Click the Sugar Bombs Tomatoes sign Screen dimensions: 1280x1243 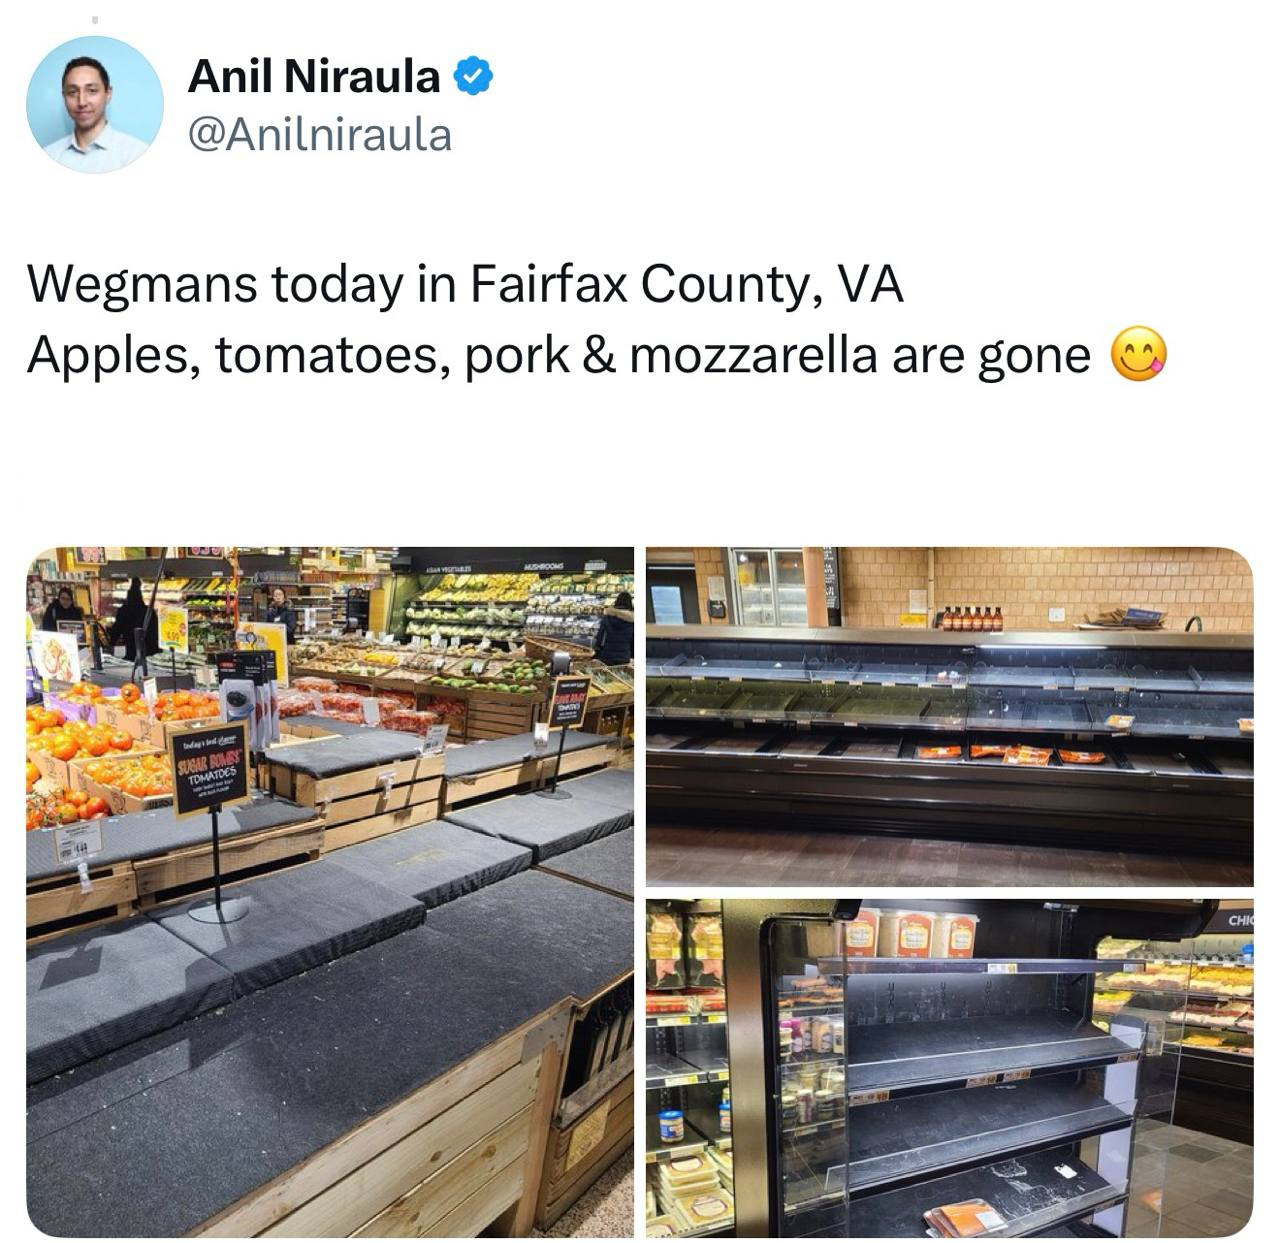(208, 768)
